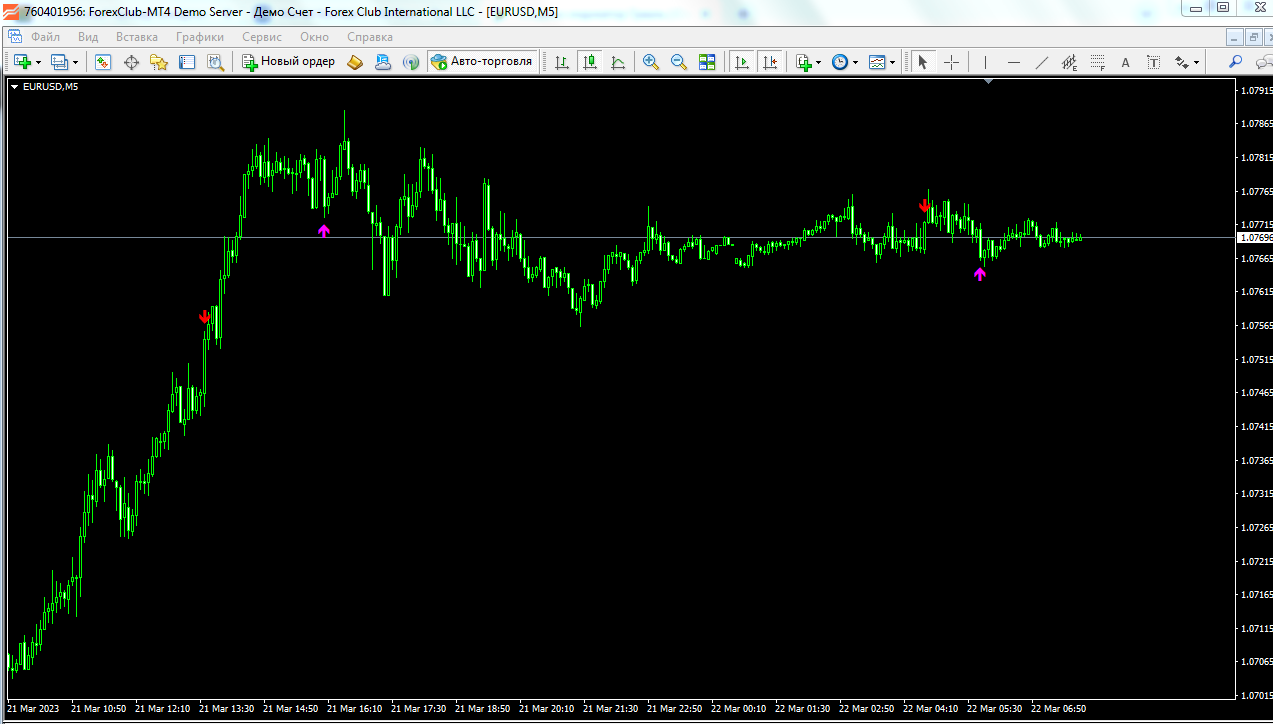Expand the EURUSD,M5 chart title triangle
The width and height of the screenshot is (1273, 724).
[15, 87]
